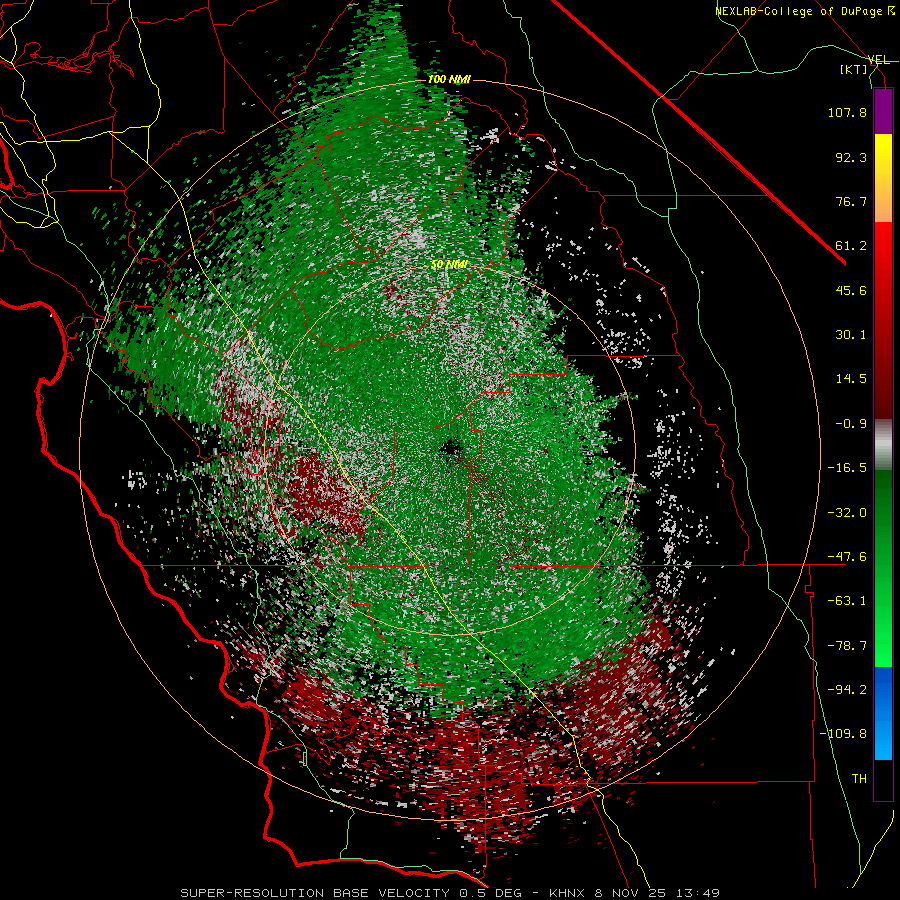
Task: Click the -32.0 legend value
Action: click(x=847, y=512)
